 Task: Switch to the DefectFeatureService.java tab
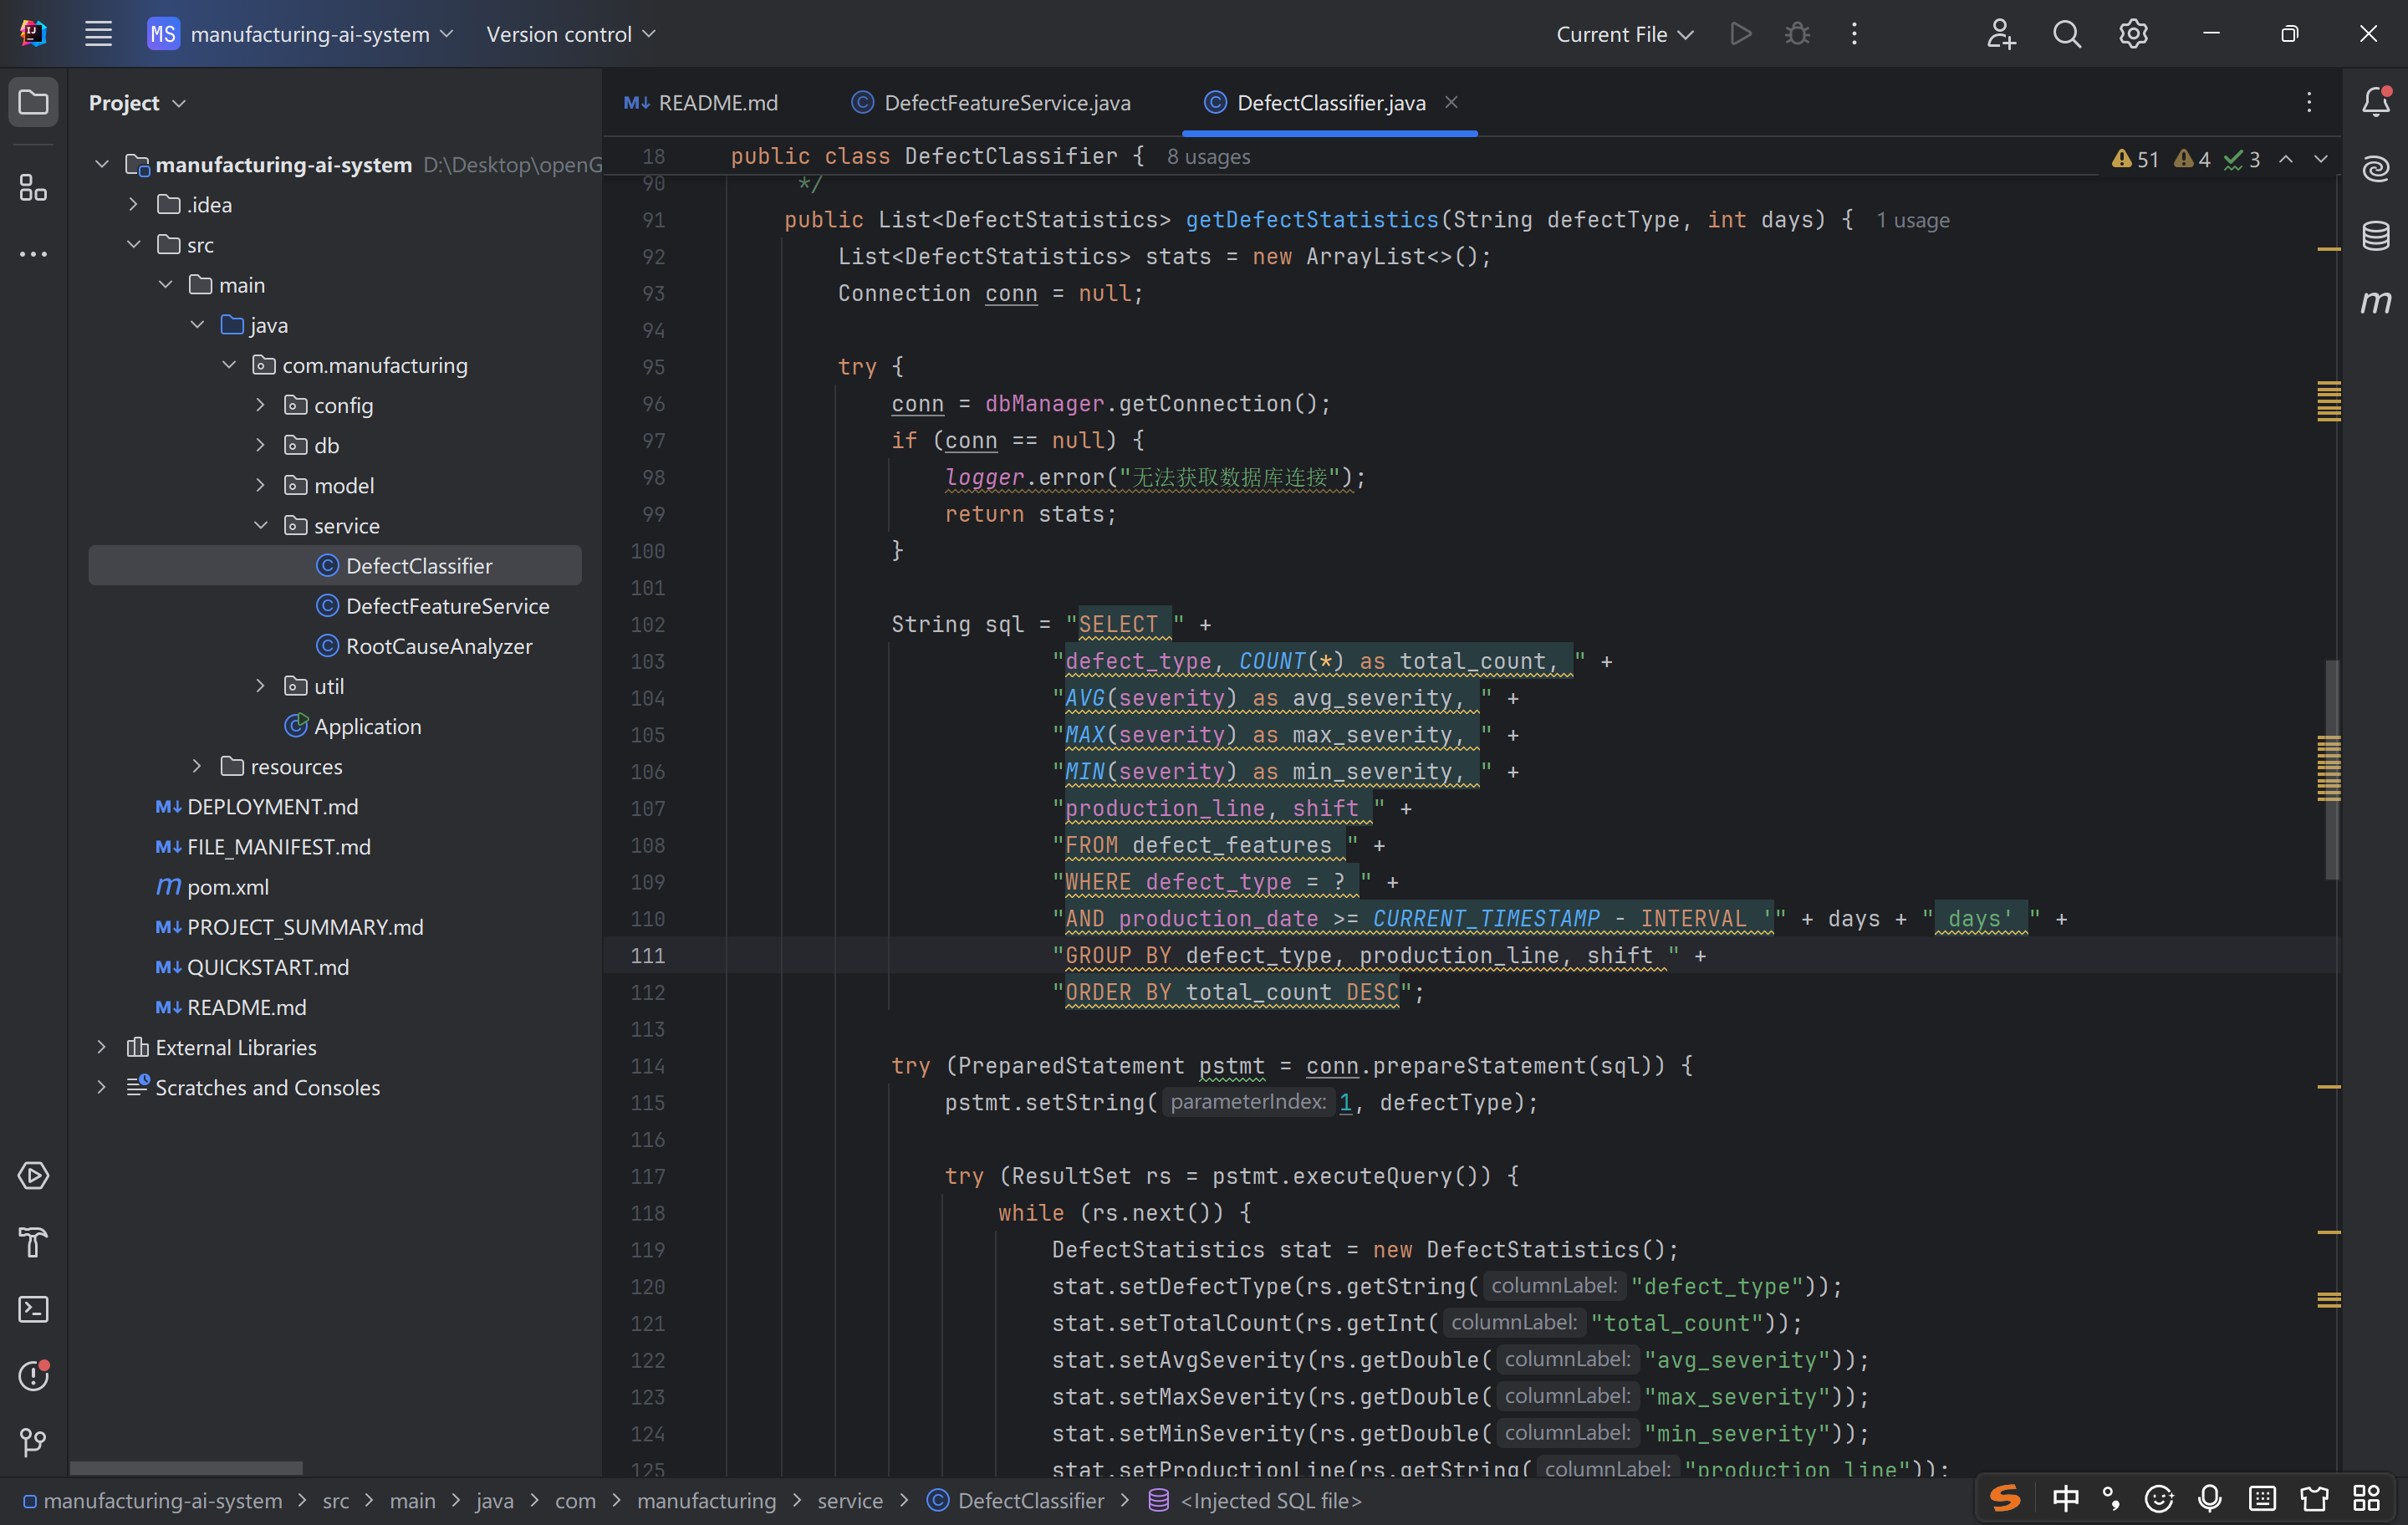[x=1006, y=102]
